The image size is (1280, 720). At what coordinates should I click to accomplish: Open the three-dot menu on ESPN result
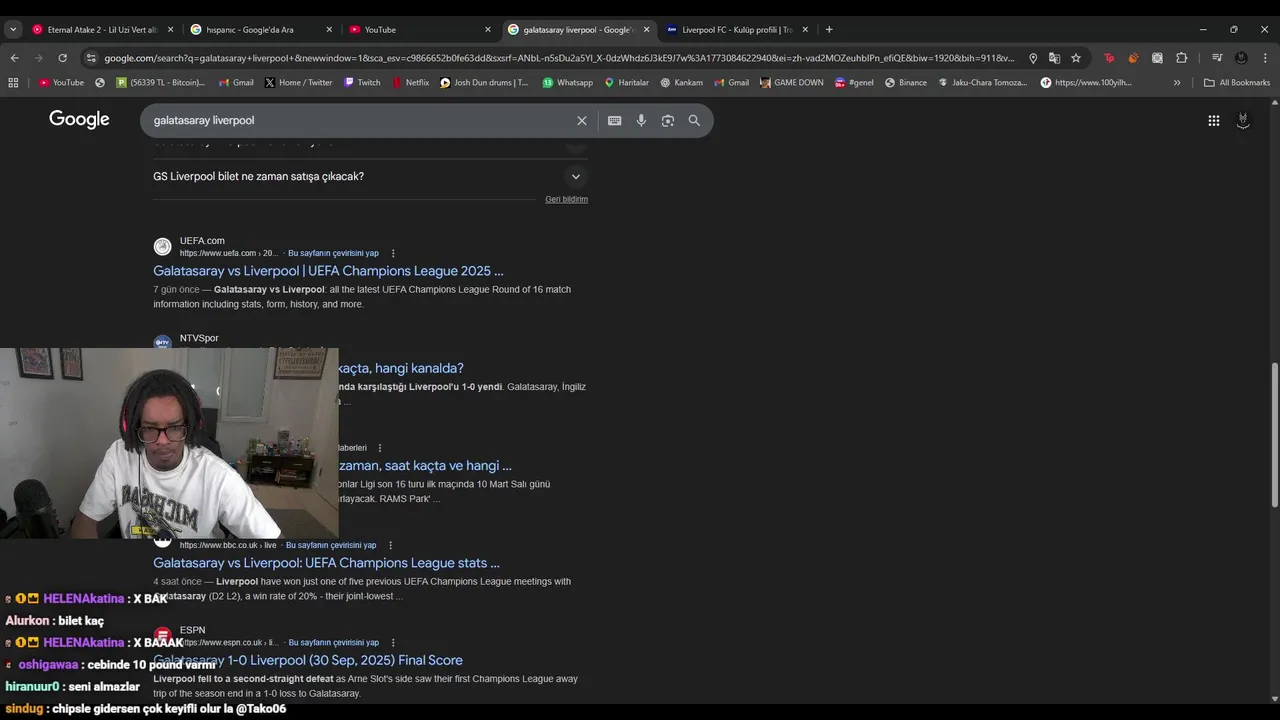pos(393,642)
